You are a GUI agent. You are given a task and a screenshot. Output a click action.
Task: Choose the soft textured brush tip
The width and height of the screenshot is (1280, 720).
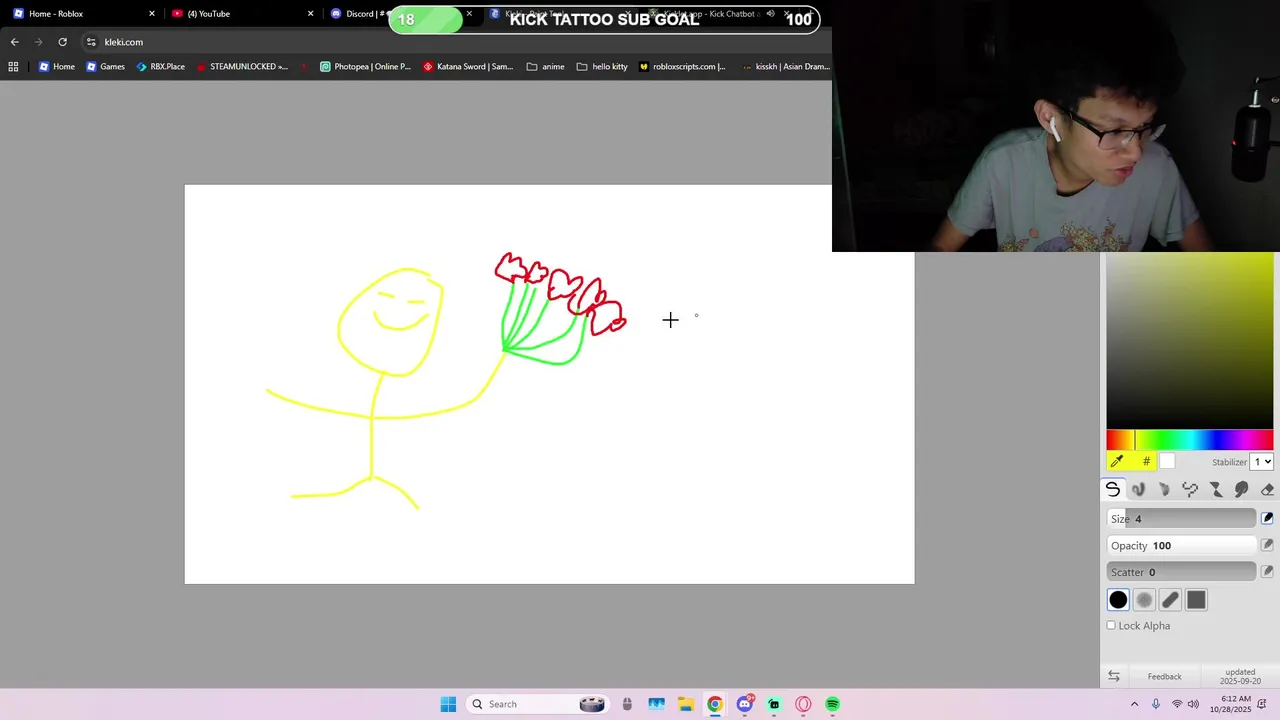point(1144,600)
